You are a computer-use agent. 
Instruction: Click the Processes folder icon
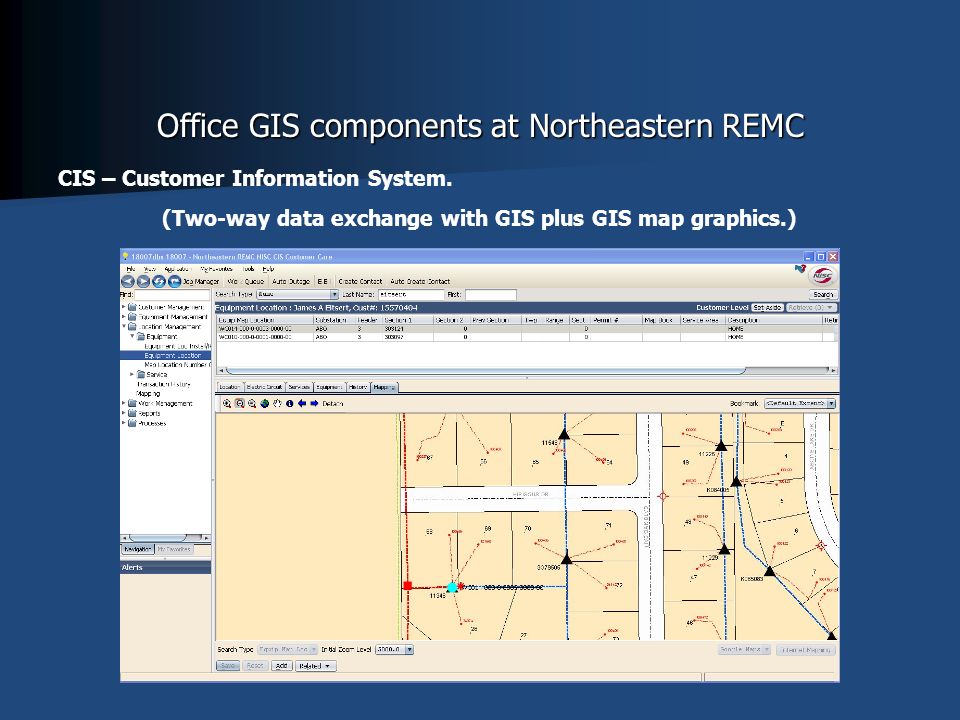point(132,423)
